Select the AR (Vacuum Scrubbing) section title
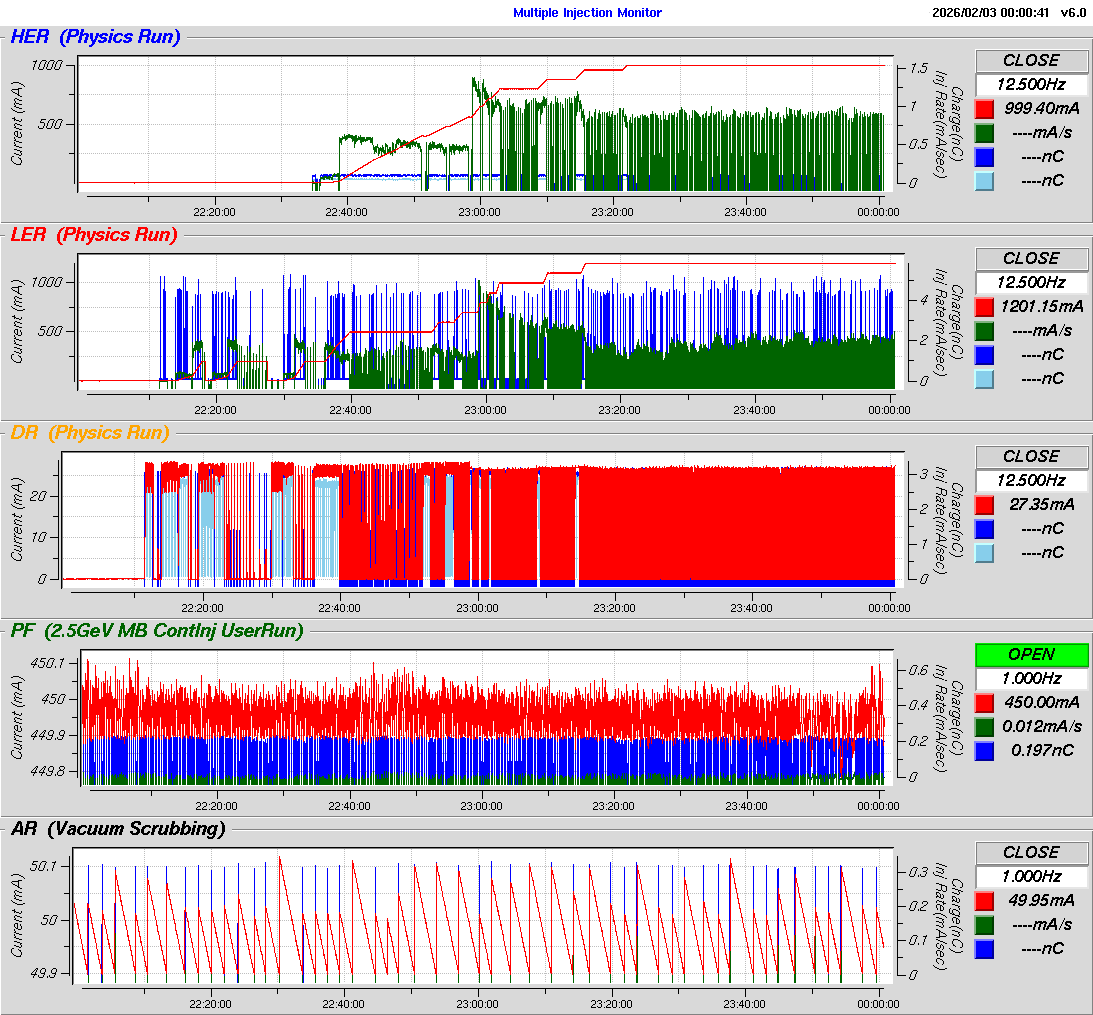The image size is (1093, 1015). click(x=117, y=829)
